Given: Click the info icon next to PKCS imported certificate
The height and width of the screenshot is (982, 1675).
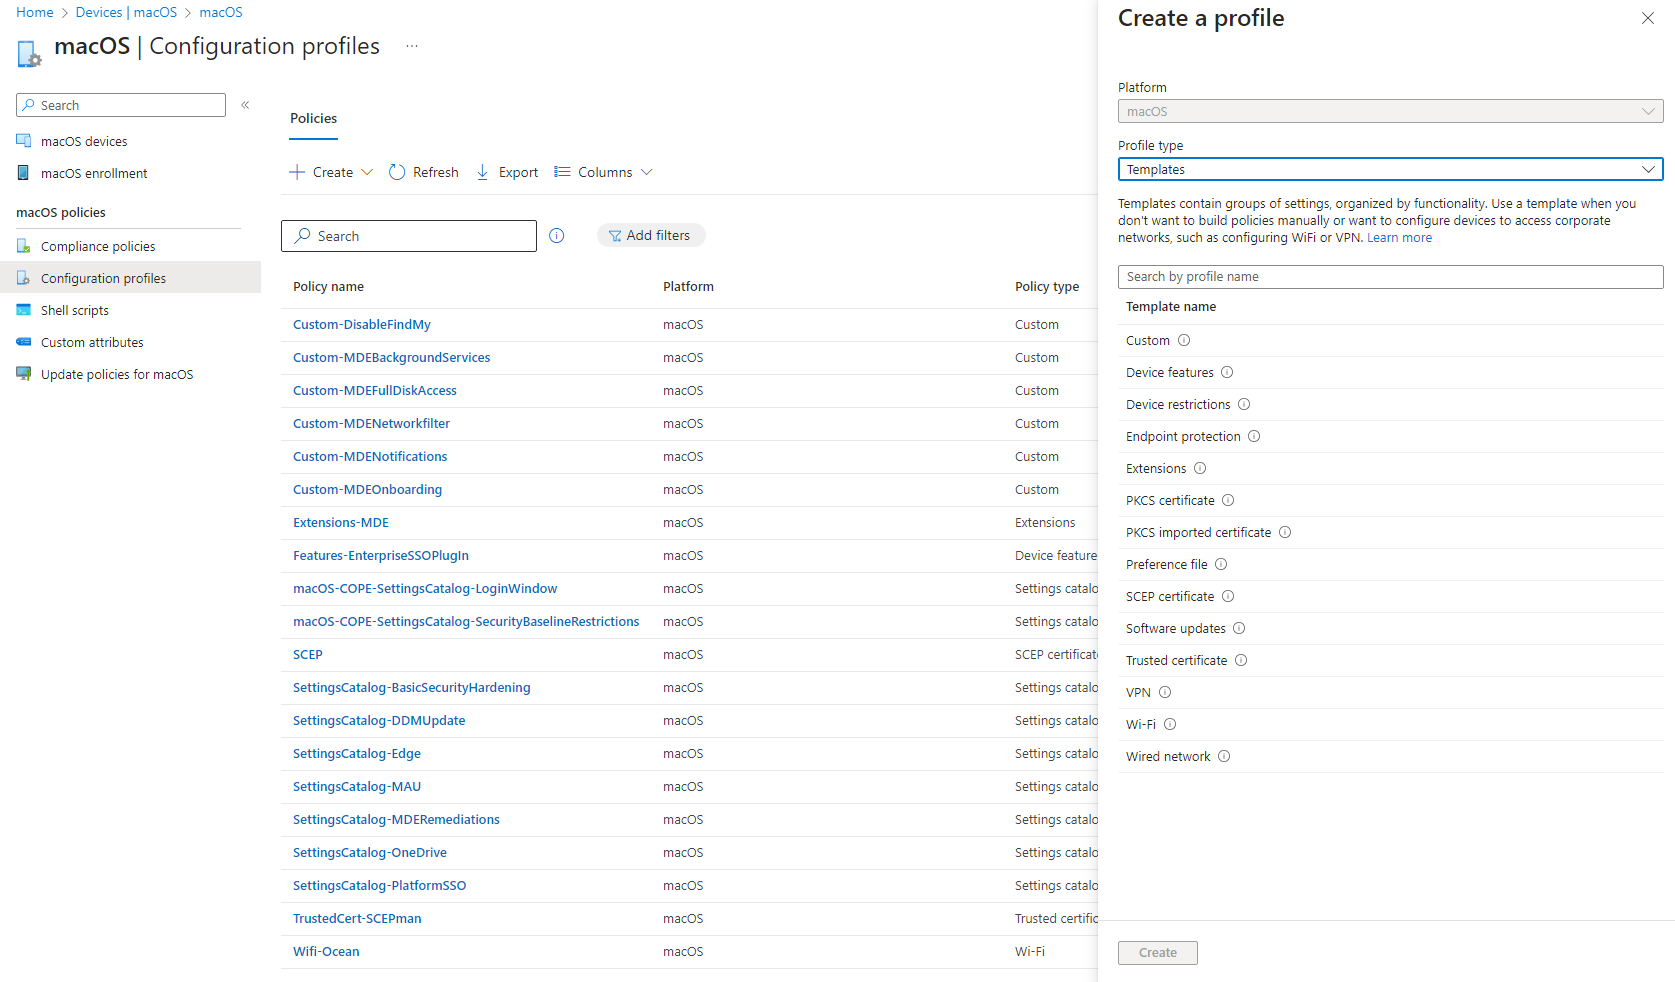Looking at the screenshot, I should tap(1285, 532).
